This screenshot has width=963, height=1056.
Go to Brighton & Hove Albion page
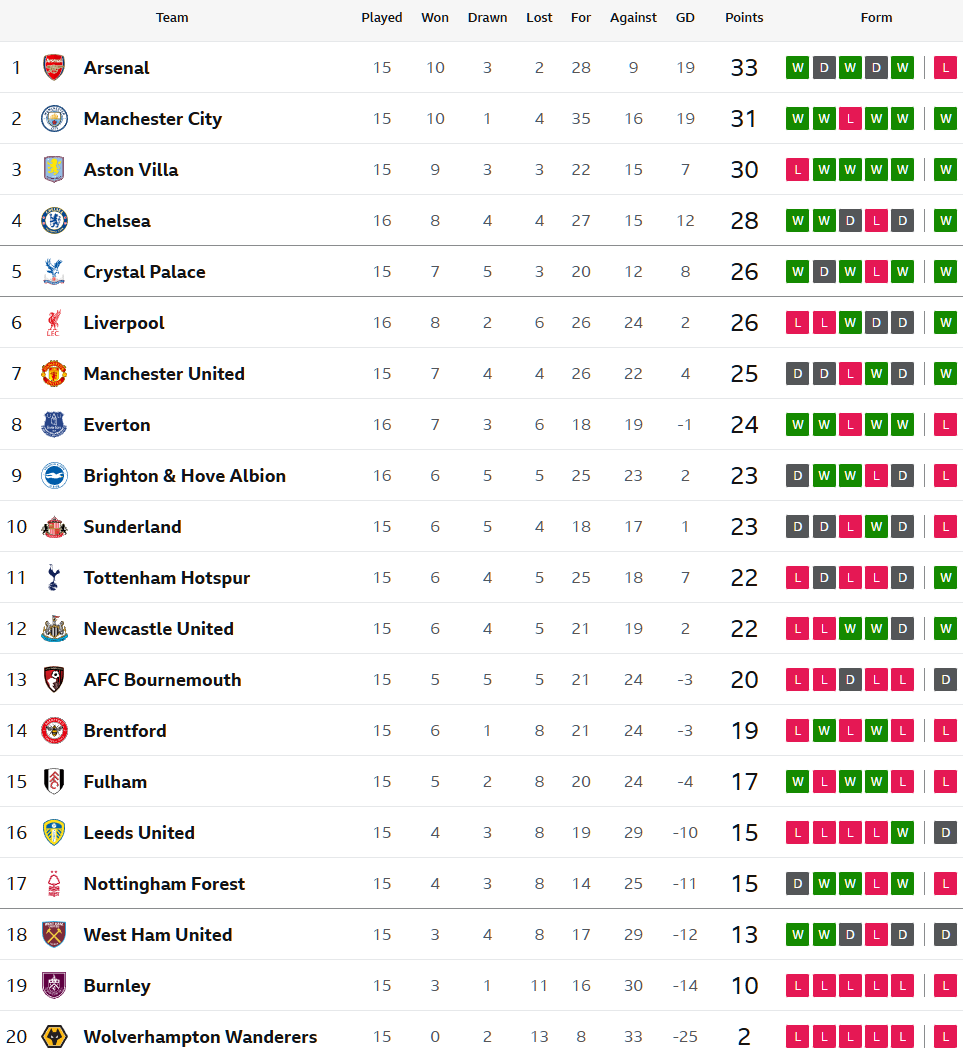[x=184, y=476]
